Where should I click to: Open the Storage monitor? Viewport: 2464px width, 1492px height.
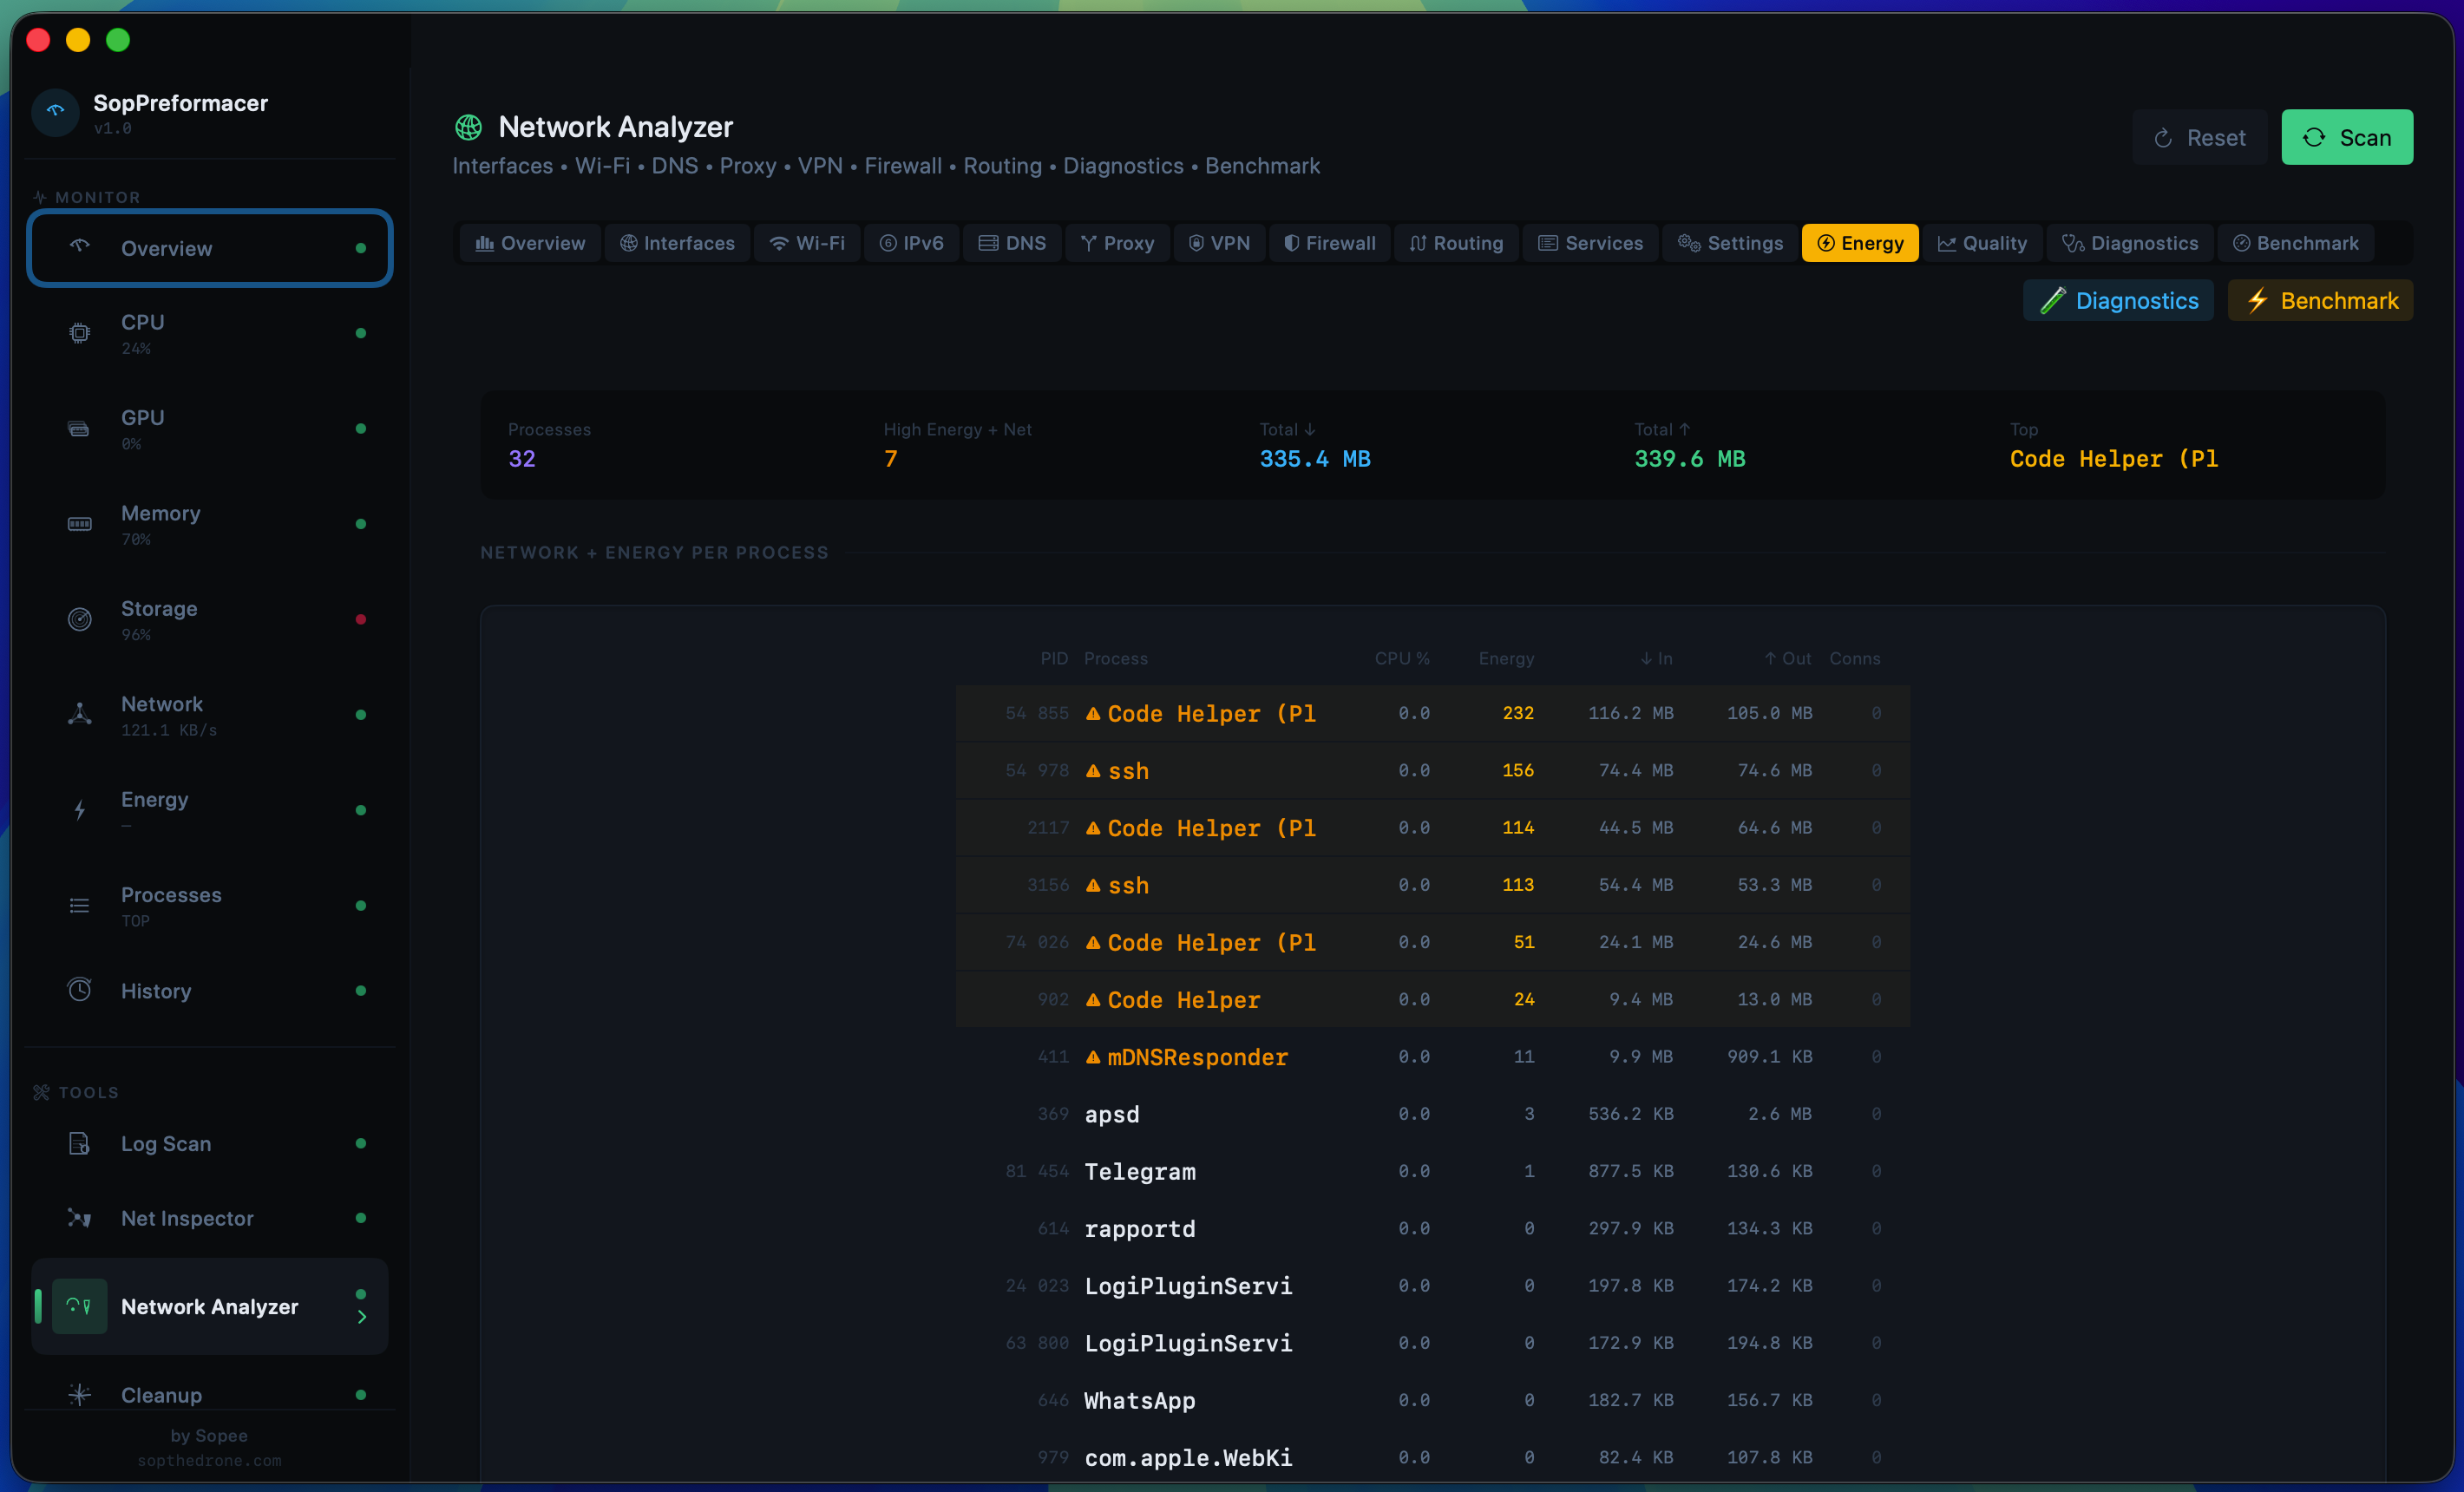click(158, 619)
